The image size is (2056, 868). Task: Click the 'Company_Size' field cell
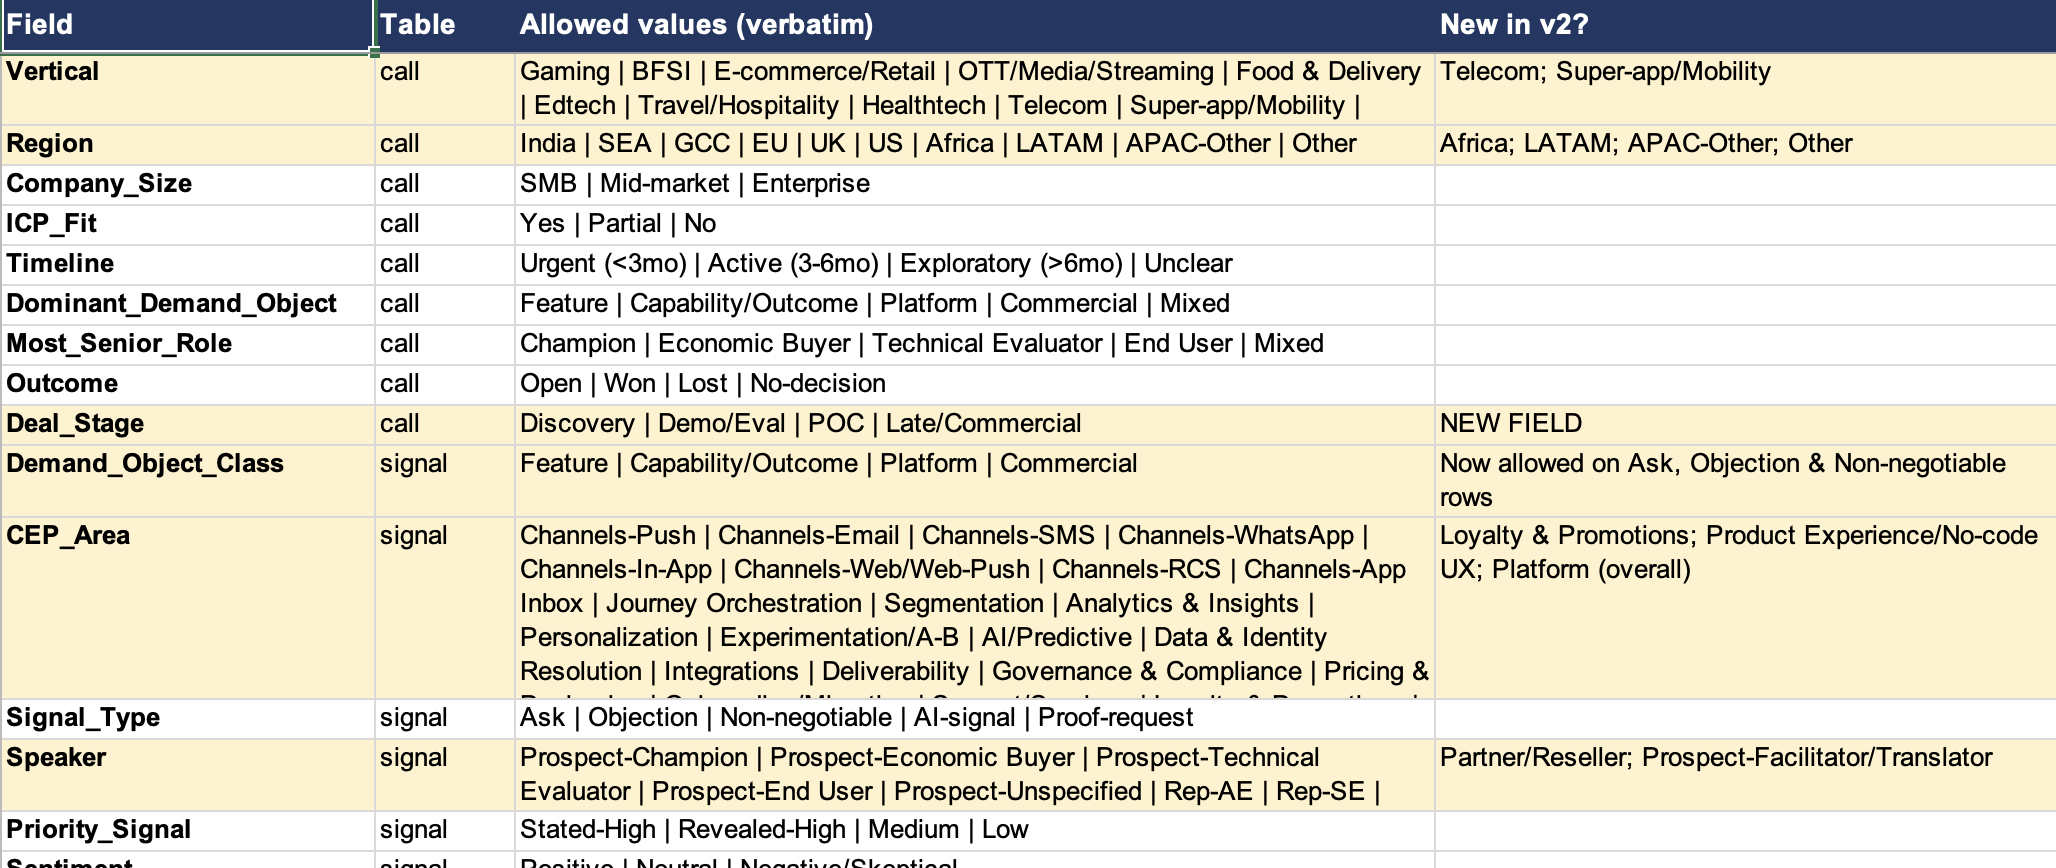[x=187, y=185]
